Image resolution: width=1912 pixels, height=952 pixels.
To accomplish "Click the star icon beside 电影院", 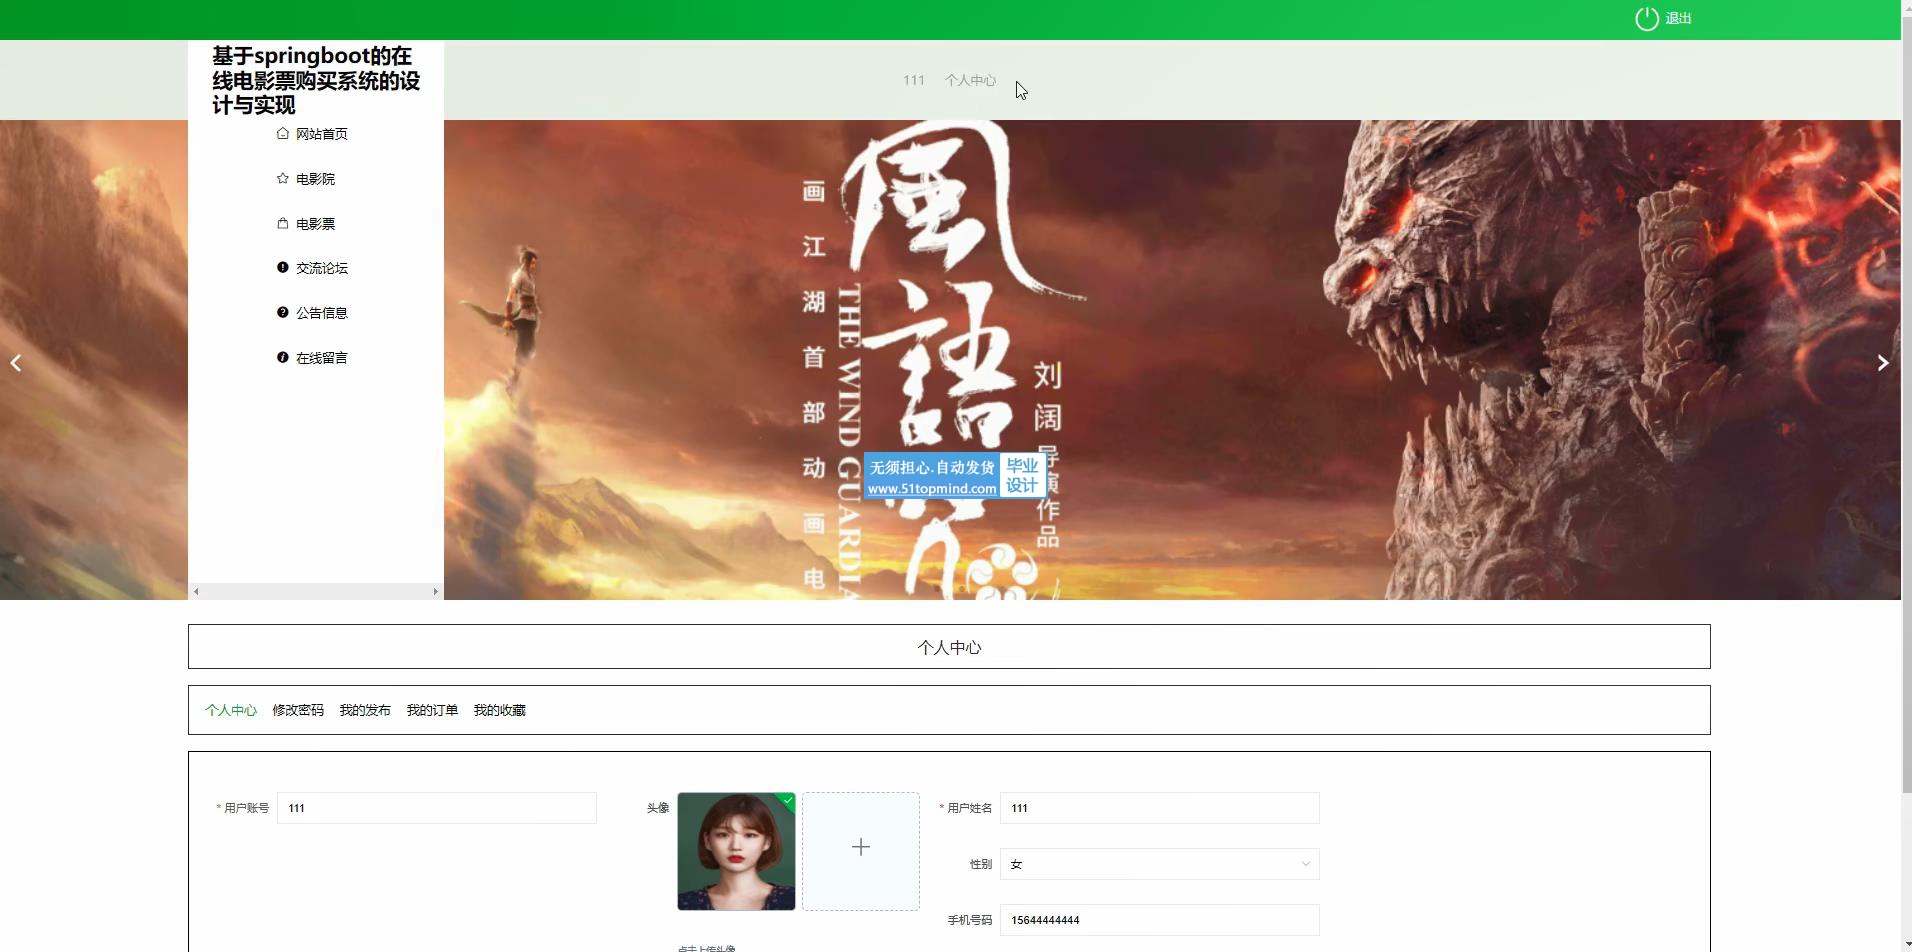I will [x=283, y=178].
